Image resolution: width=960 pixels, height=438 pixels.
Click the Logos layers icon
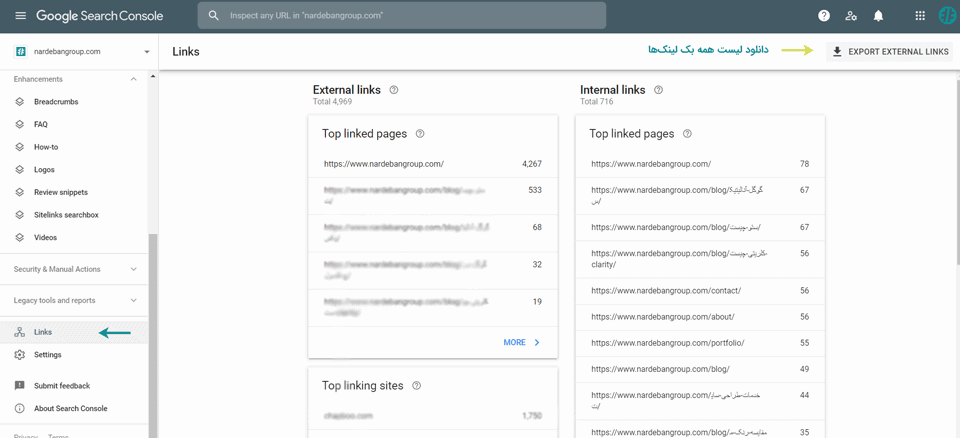(20, 170)
